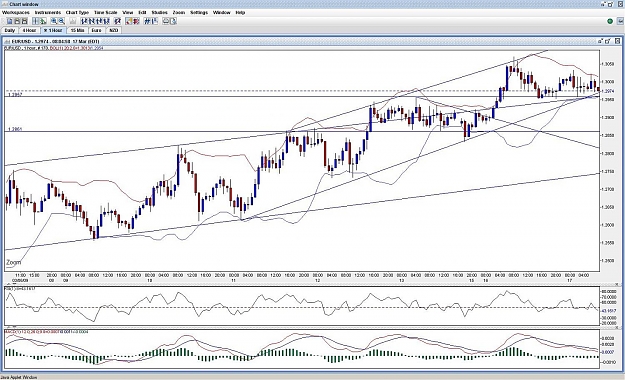Click the EURUSD chart window title icon
The height and width of the screenshot is (380, 625).
[x=7, y=41]
